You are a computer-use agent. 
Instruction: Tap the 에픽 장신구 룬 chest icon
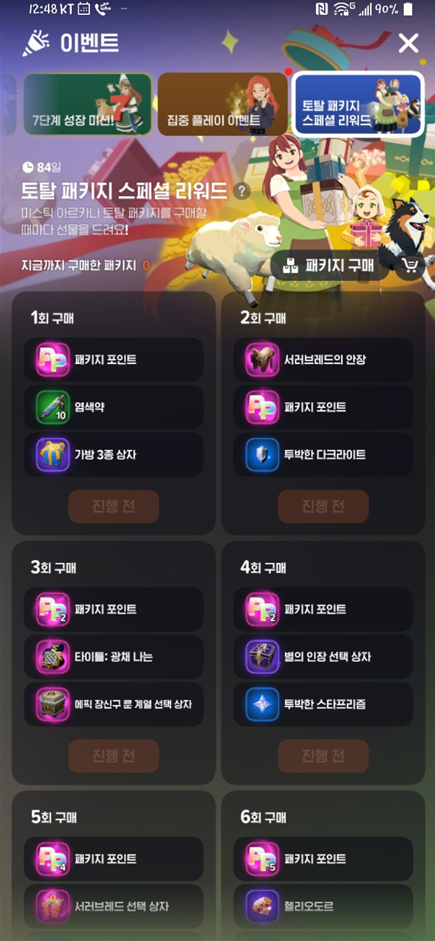click(53, 704)
